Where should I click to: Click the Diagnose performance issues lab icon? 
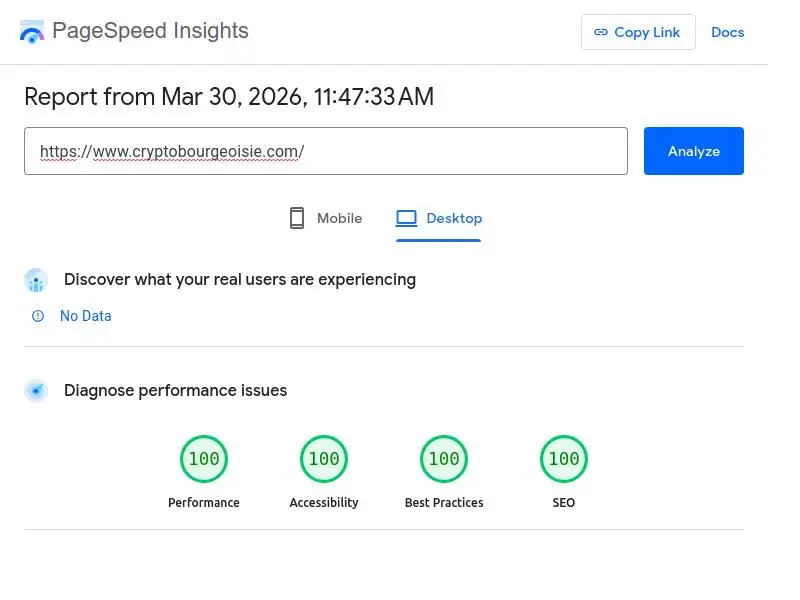coord(36,390)
